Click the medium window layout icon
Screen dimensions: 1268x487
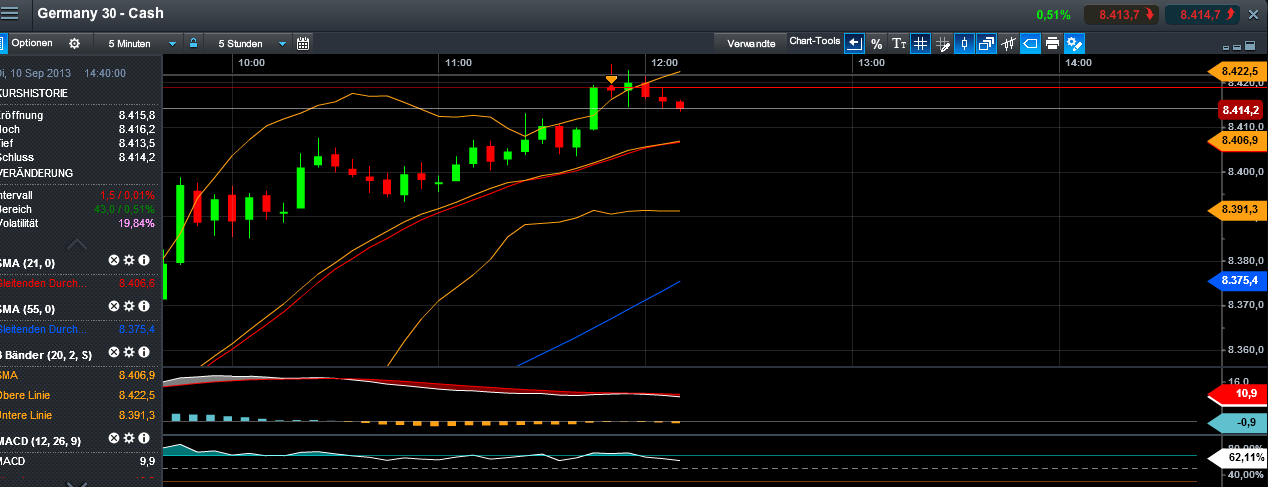pos(1238,47)
